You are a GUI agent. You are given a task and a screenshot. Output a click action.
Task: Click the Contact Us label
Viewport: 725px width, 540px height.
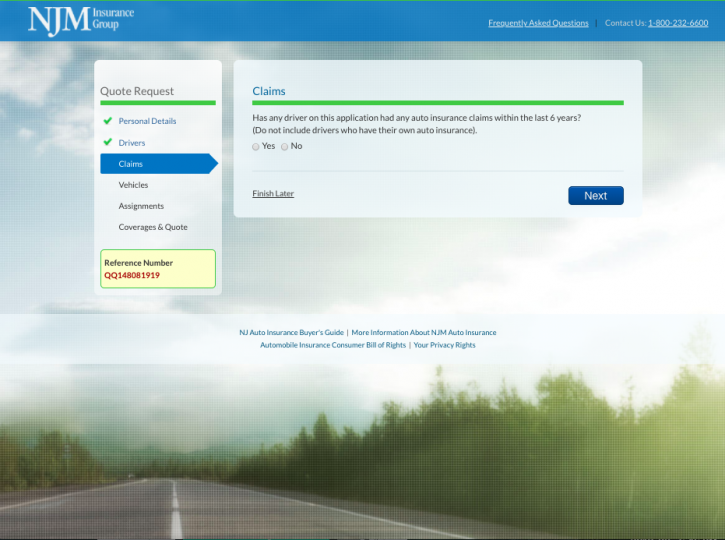625,23
